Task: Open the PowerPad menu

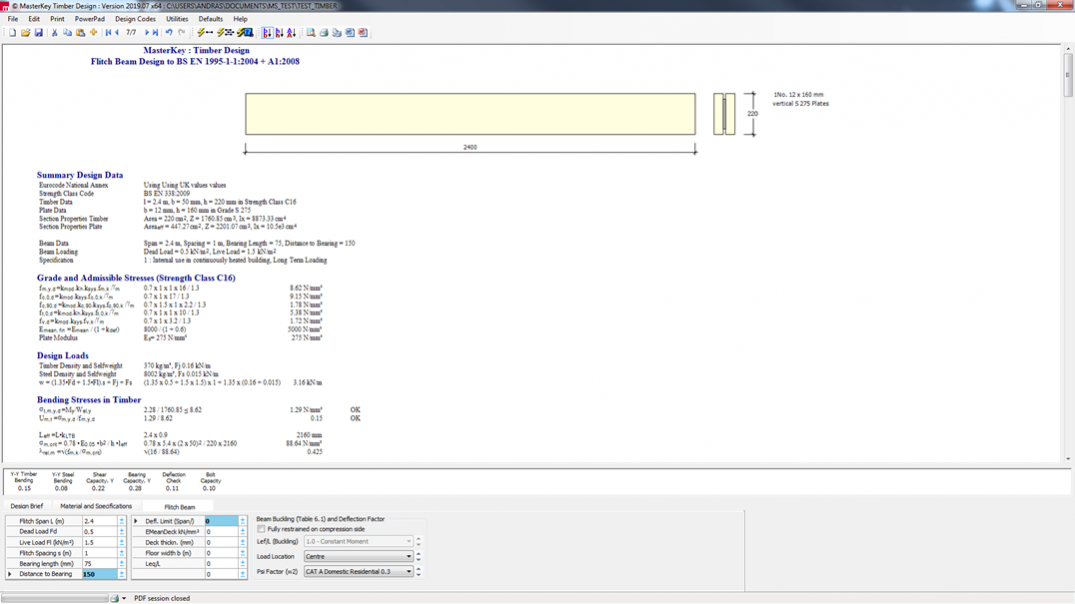Action: coord(90,19)
